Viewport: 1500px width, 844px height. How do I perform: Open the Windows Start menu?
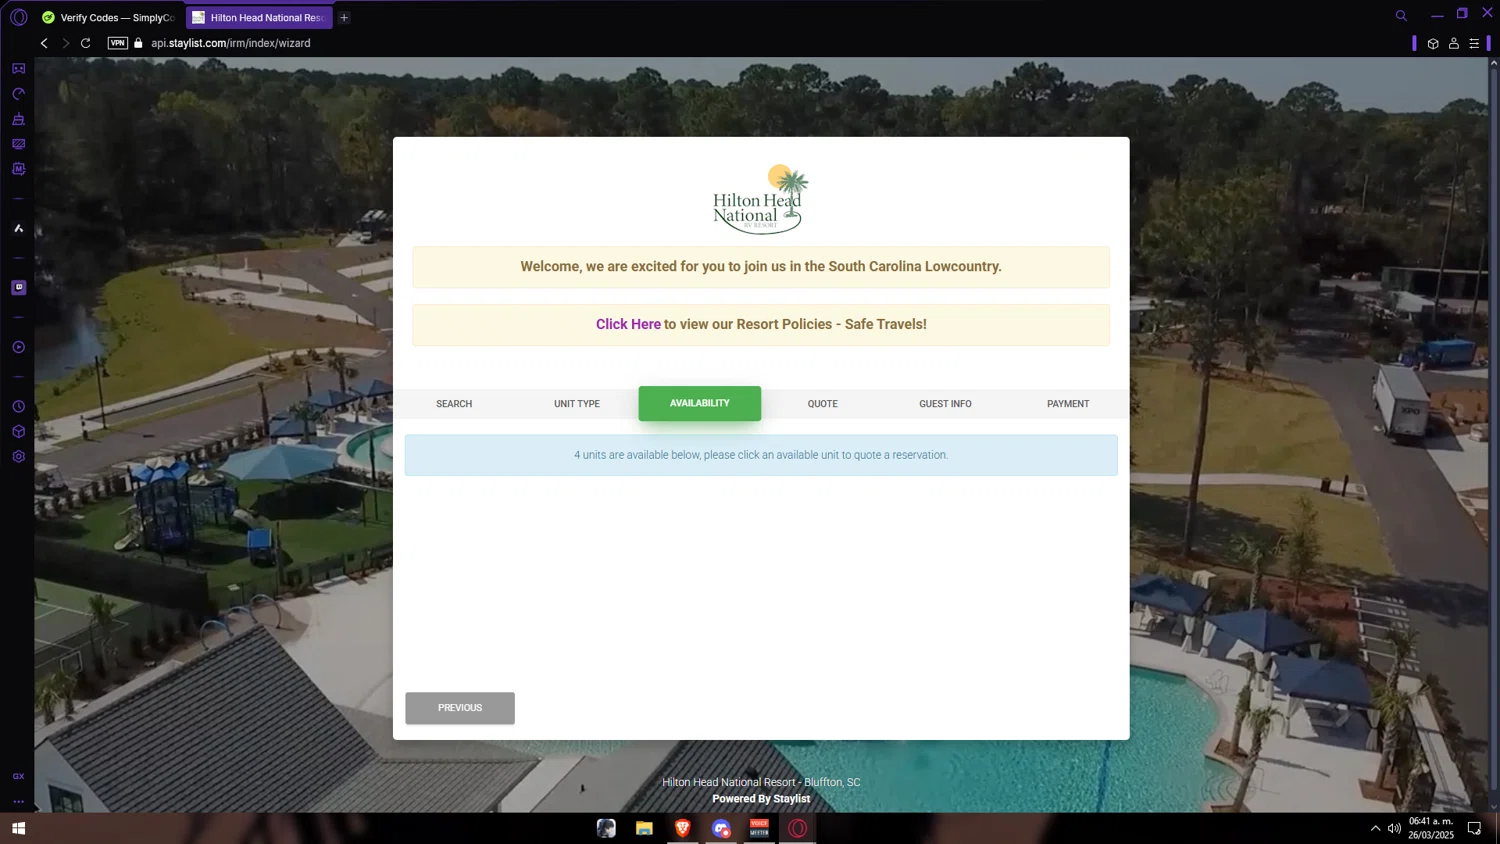[18, 828]
